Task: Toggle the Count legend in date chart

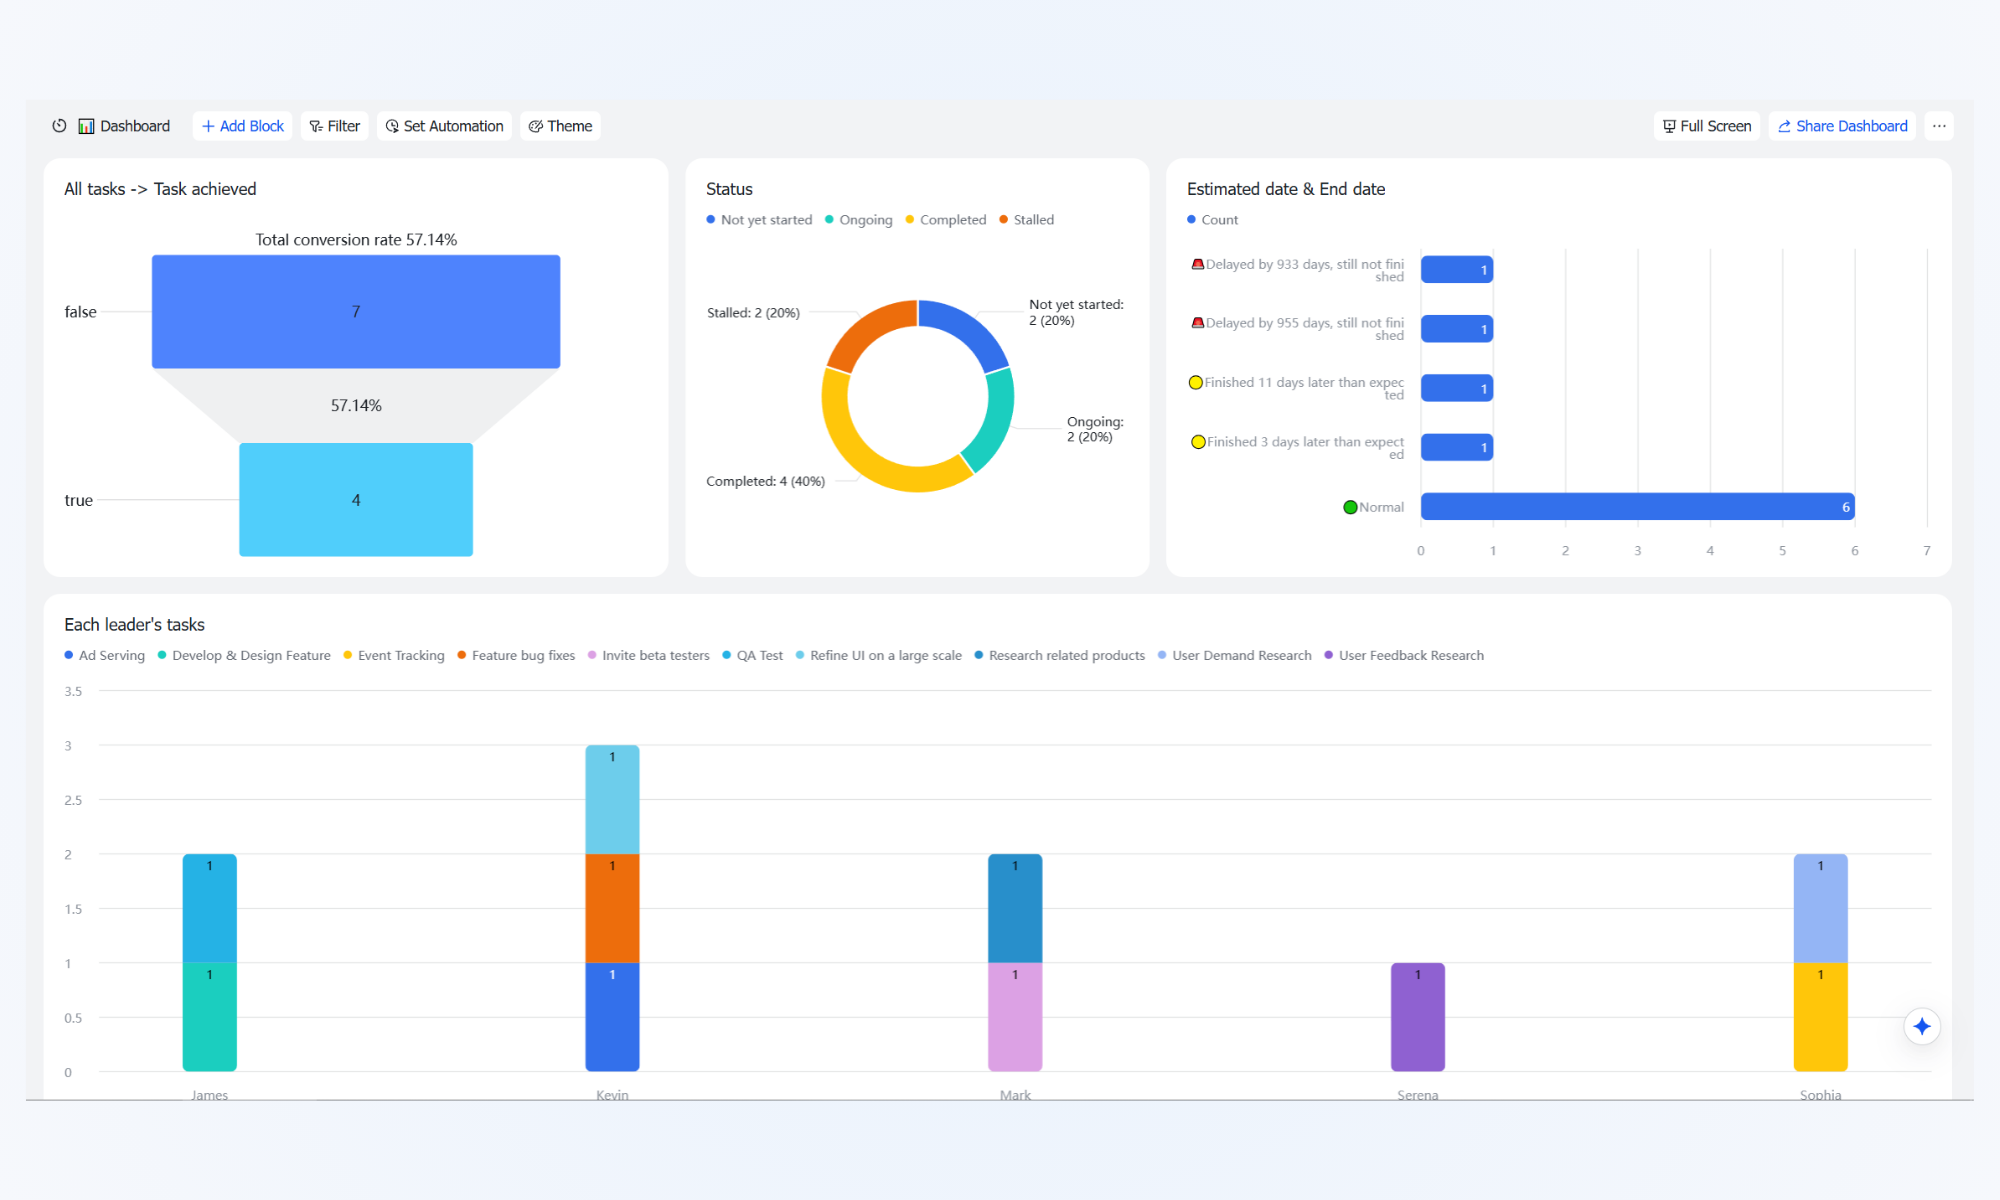Action: tap(1212, 220)
